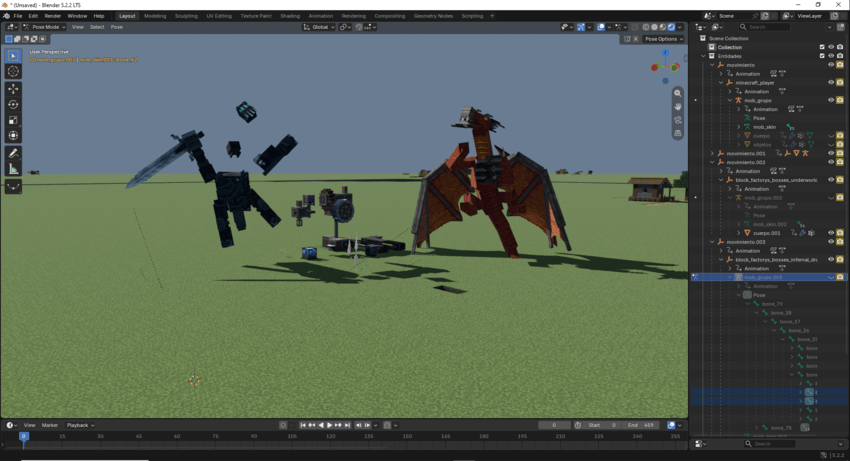Hide movimiento in viewport via eye
Image resolution: width=850 pixels, height=461 pixels.
(831, 65)
